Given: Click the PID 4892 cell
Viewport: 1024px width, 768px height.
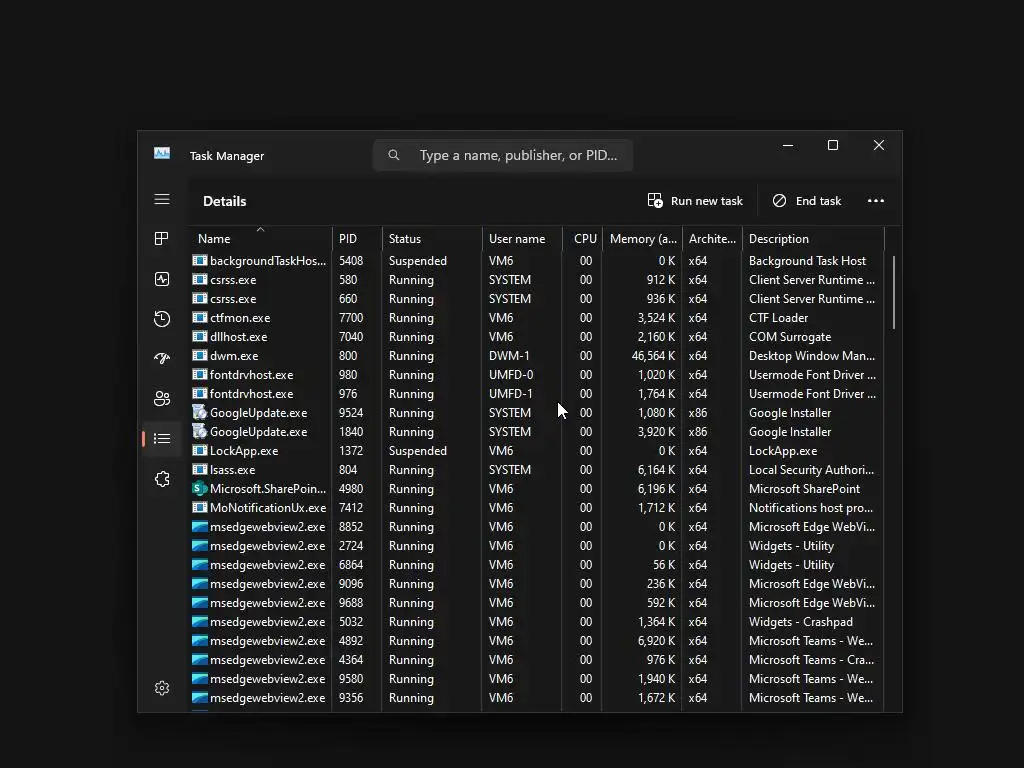Looking at the screenshot, I should click(x=351, y=641).
